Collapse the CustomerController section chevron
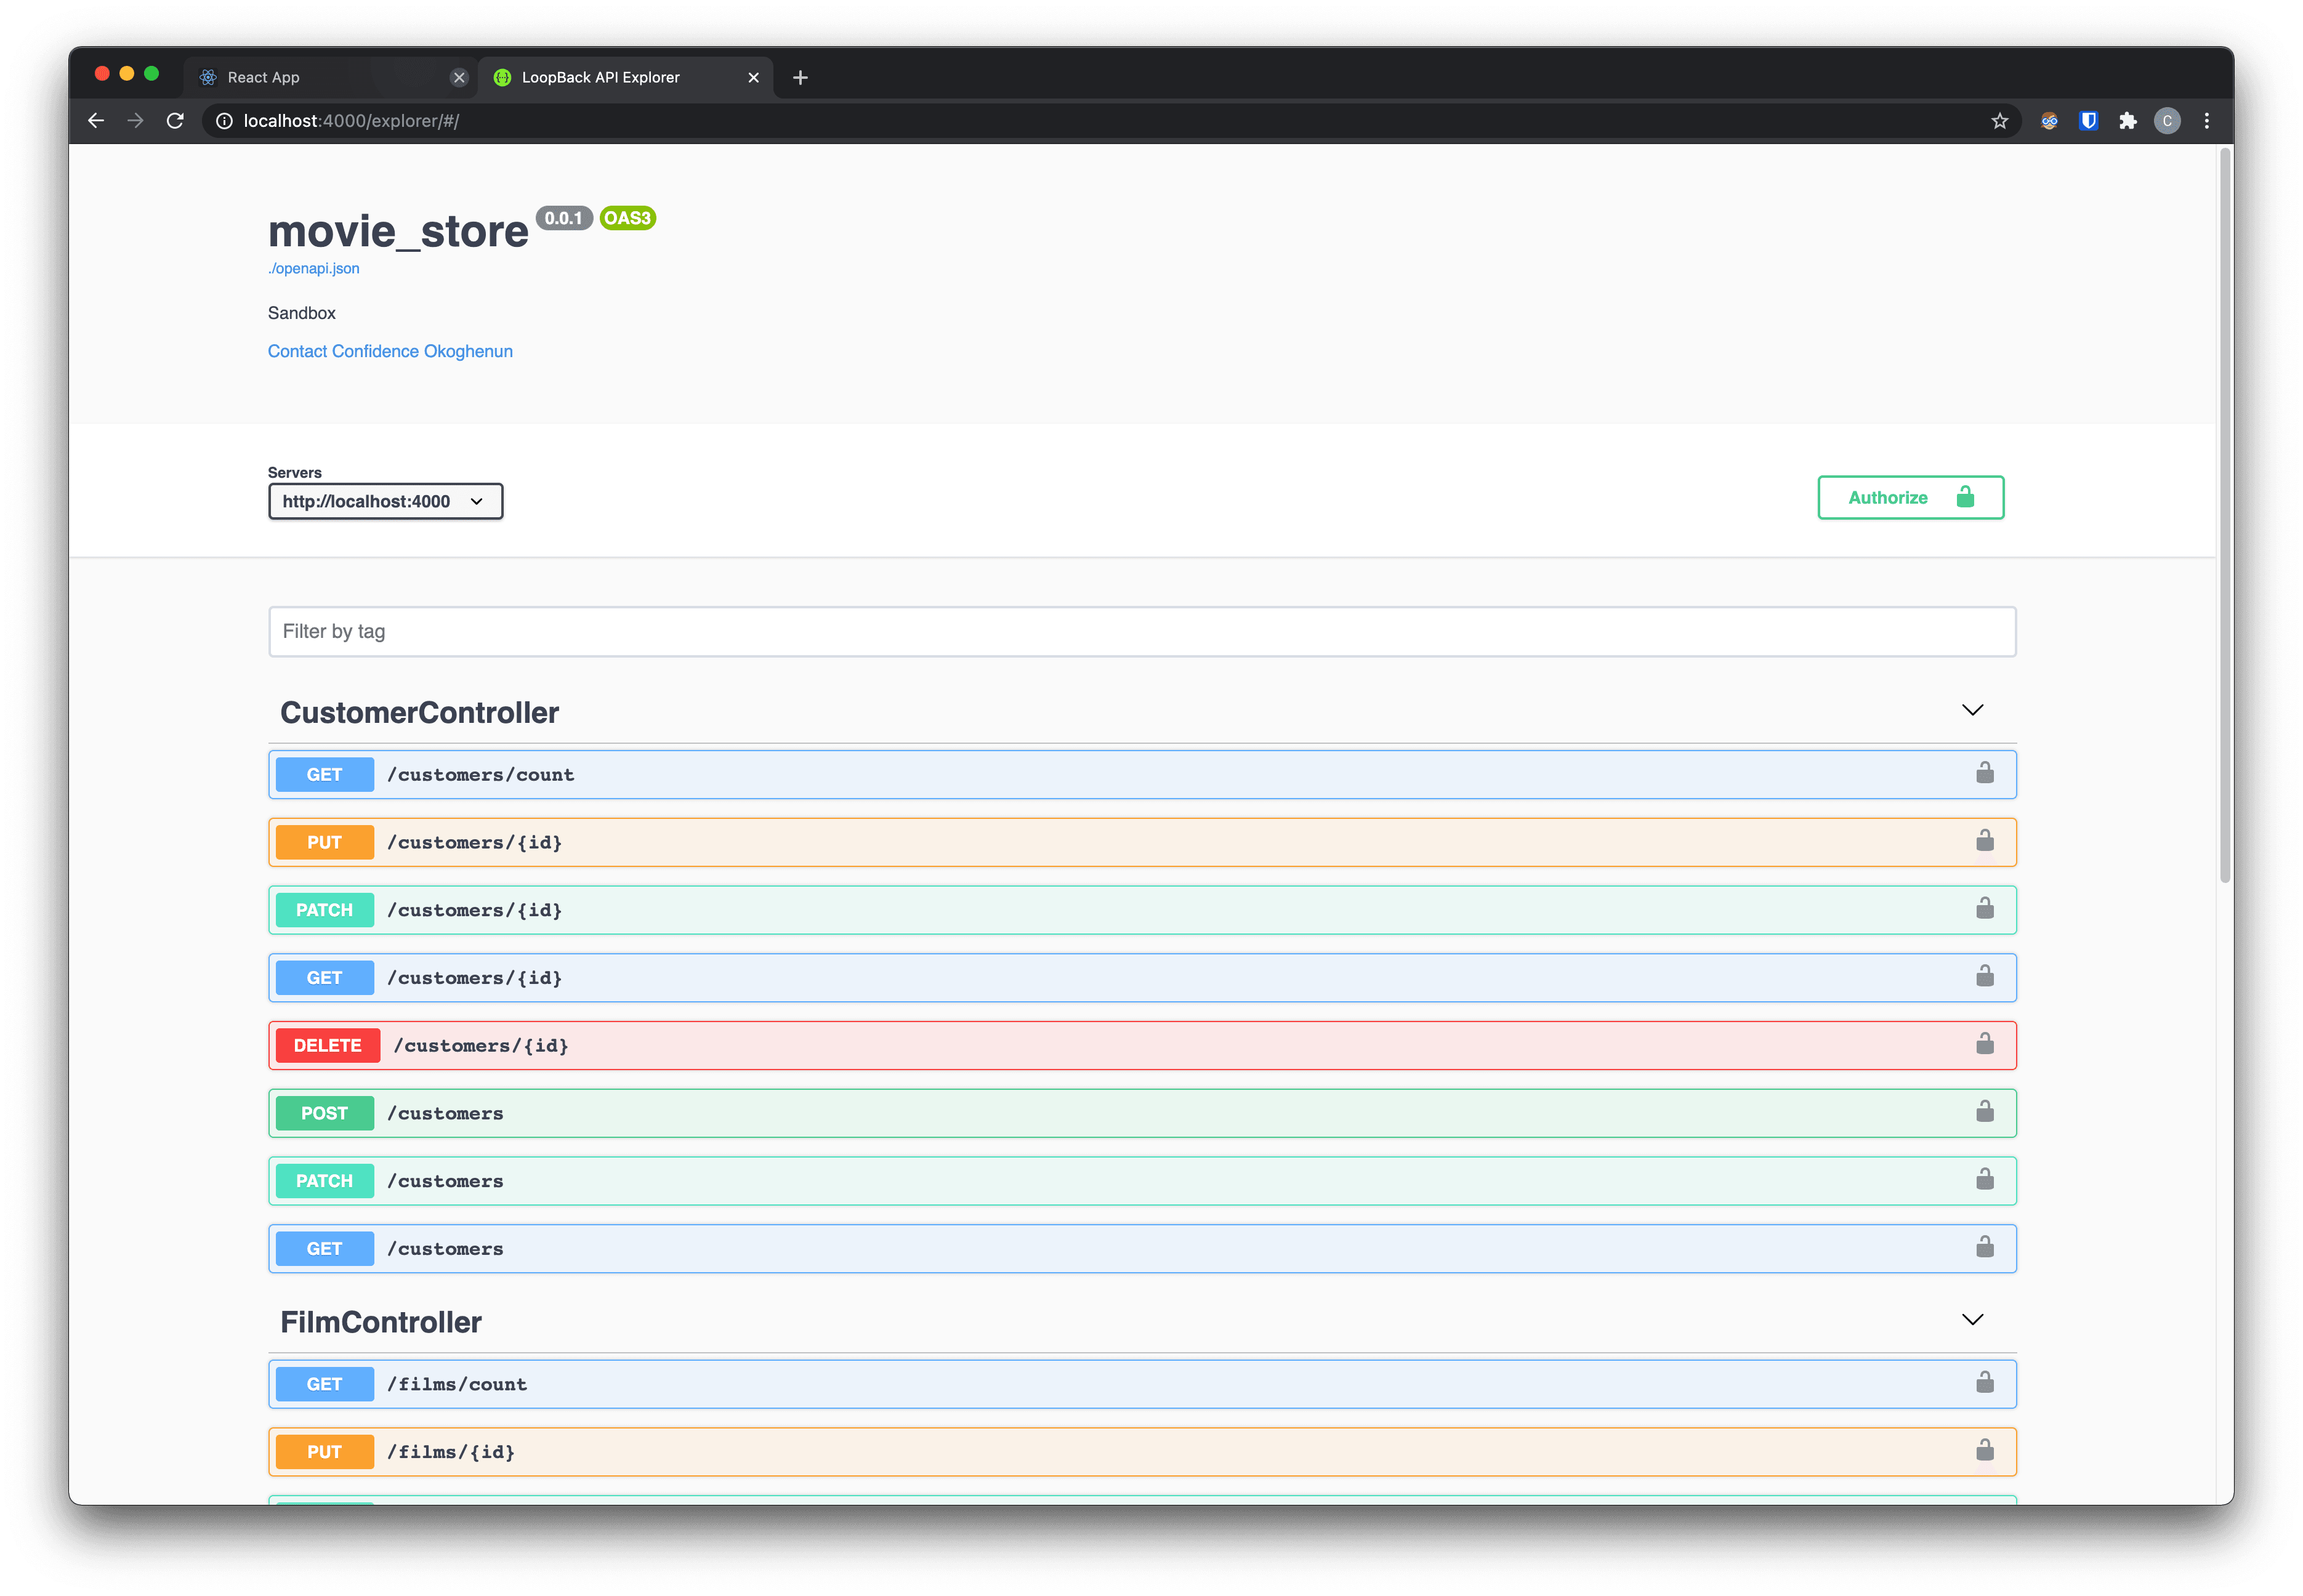 [1971, 710]
